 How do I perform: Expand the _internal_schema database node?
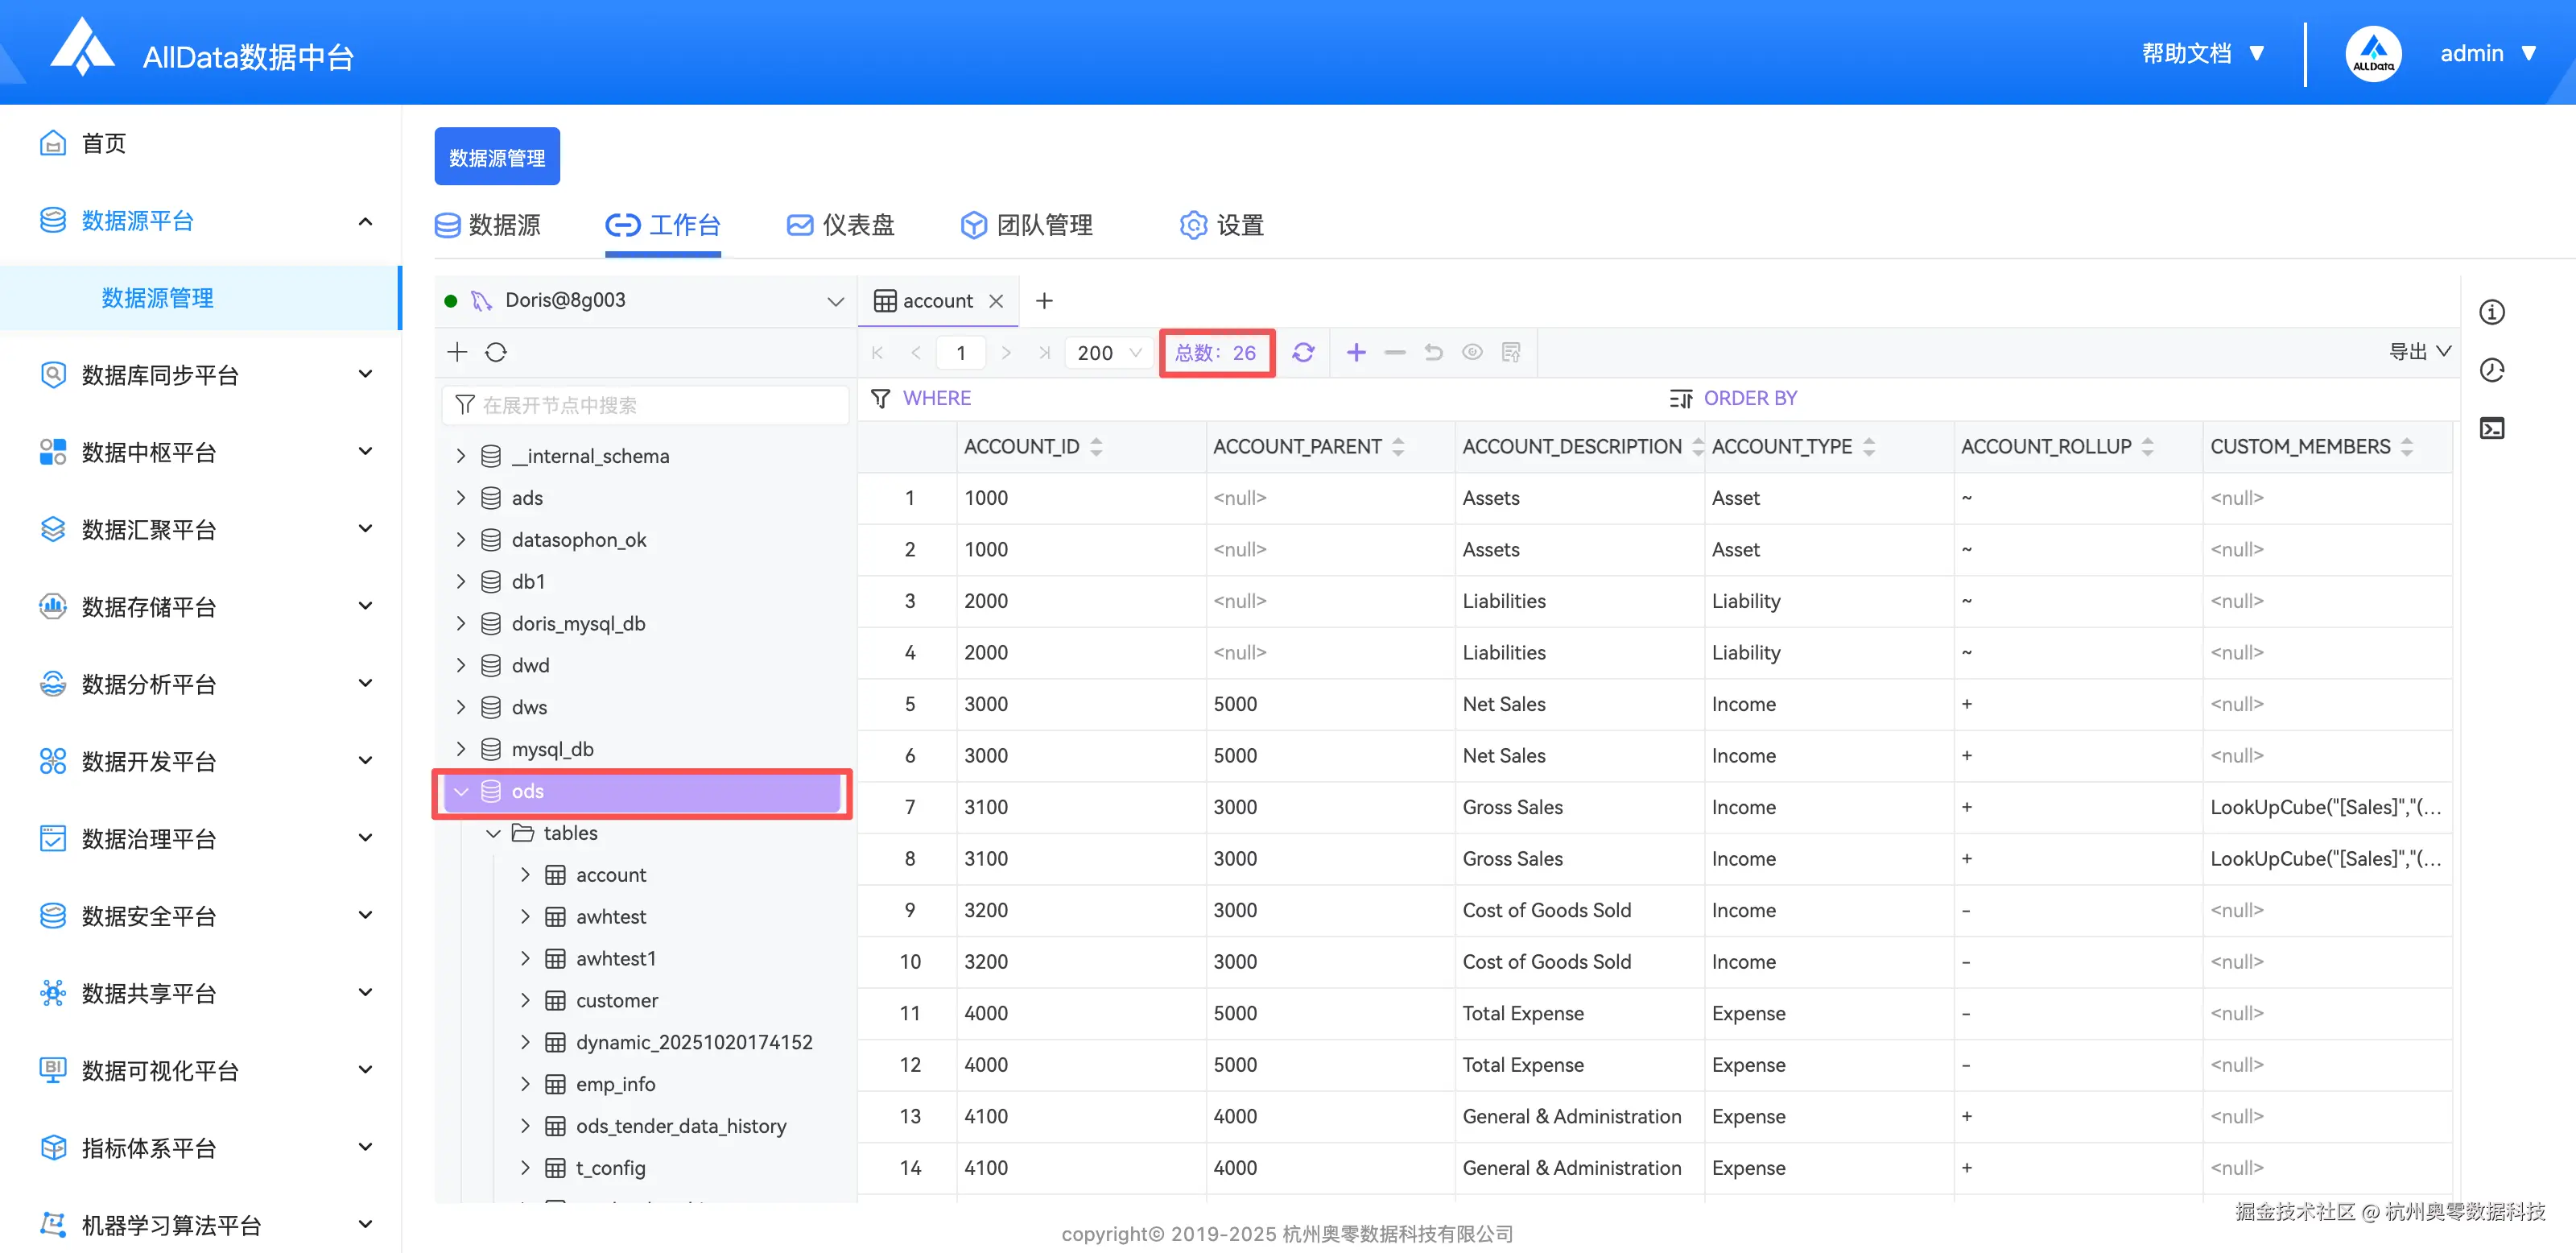click(461, 456)
